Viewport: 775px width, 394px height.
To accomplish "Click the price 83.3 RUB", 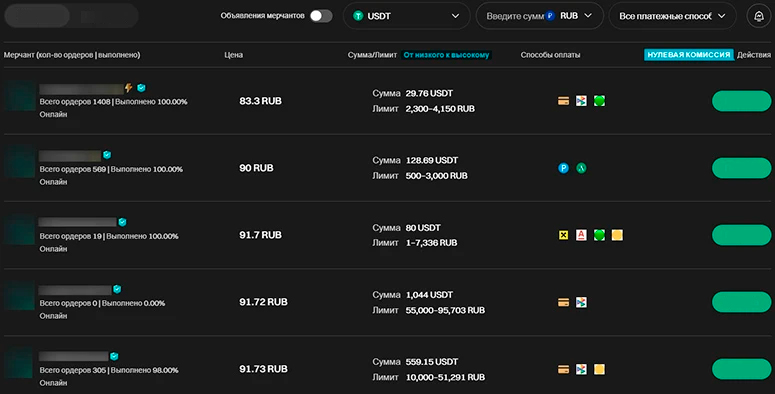I will point(260,101).
